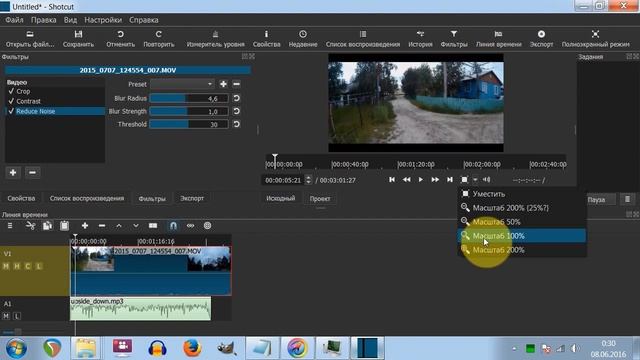Enter Полноэкранный режим fullscreen mode
Screen dimensions: 640x360
click(596, 39)
